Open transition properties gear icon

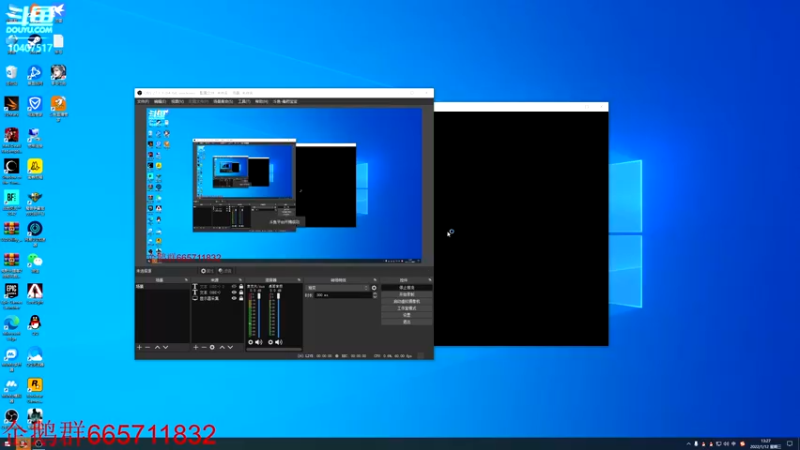374,288
